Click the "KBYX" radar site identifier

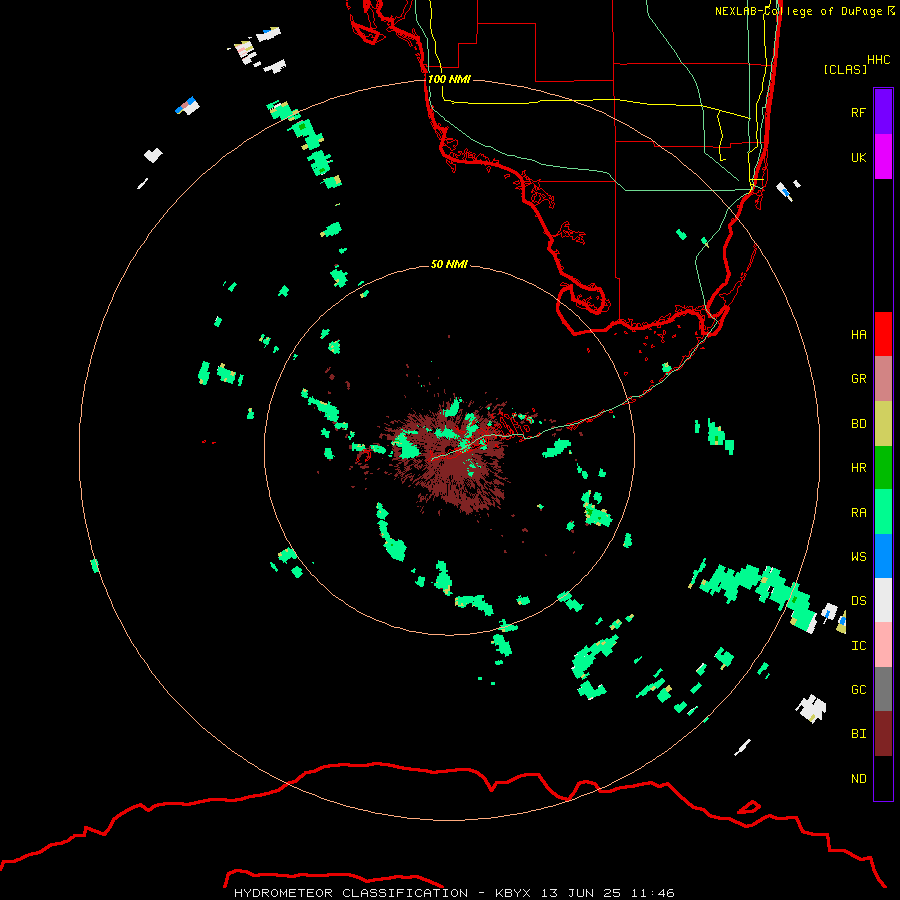click(513, 893)
